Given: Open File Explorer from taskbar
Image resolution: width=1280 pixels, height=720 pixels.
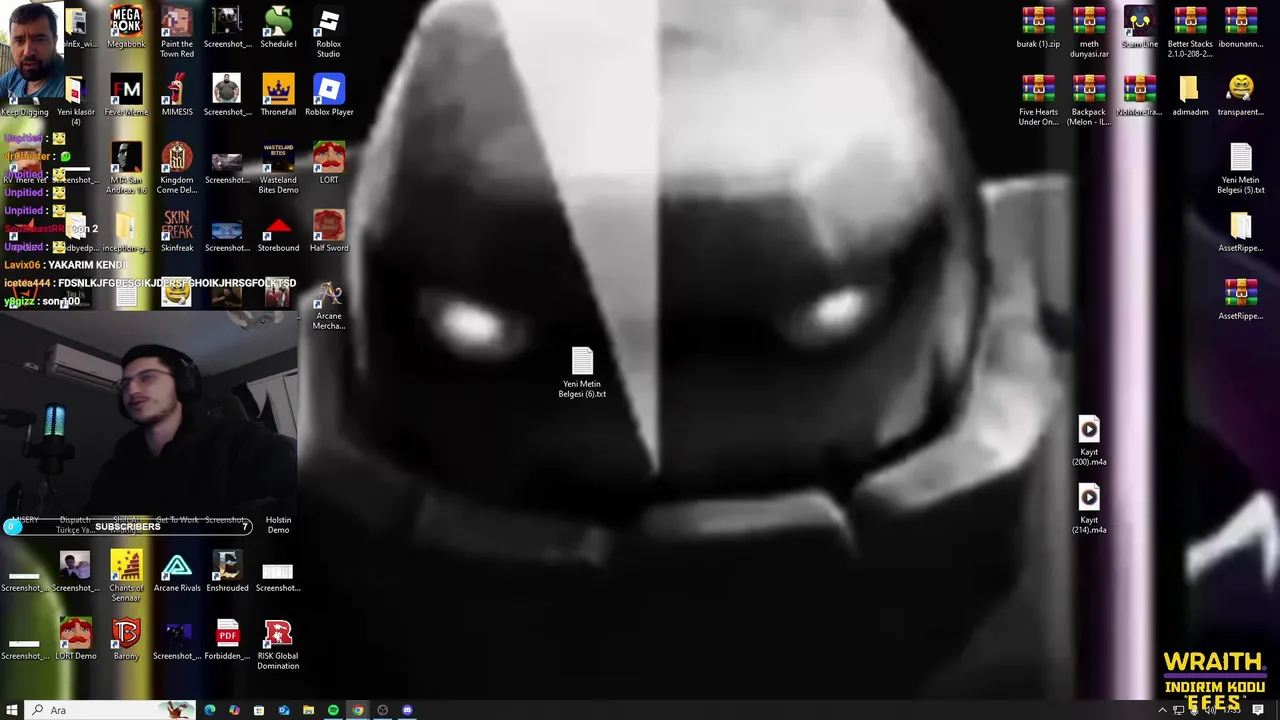Looking at the screenshot, I should click(x=308, y=710).
